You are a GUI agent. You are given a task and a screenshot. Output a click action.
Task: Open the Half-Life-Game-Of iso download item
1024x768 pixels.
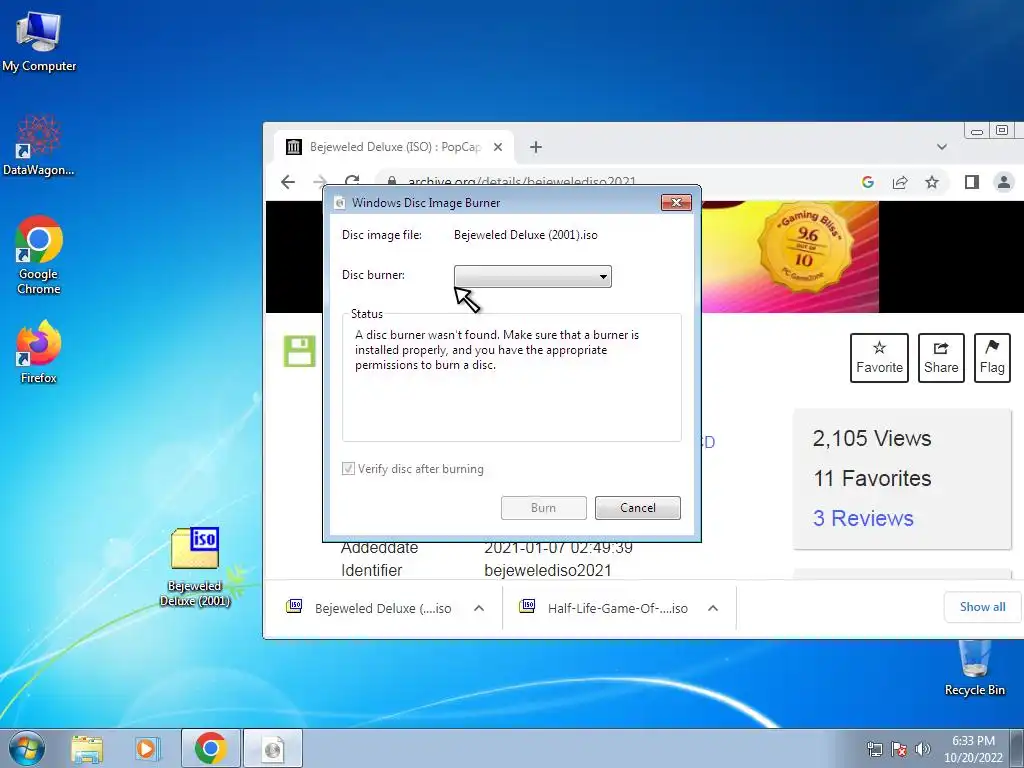click(604, 608)
